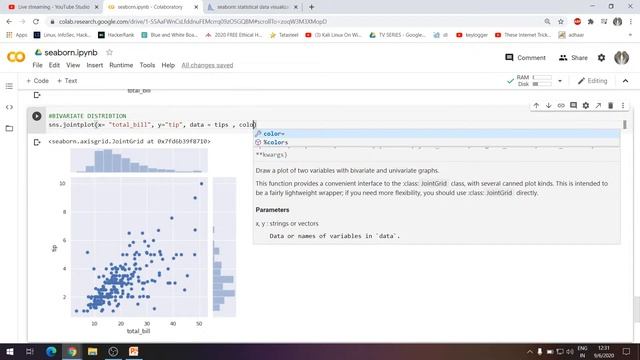Screen dimensions: 640x360
Task: Click the HackerRank bookmark
Action: [116, 35]
